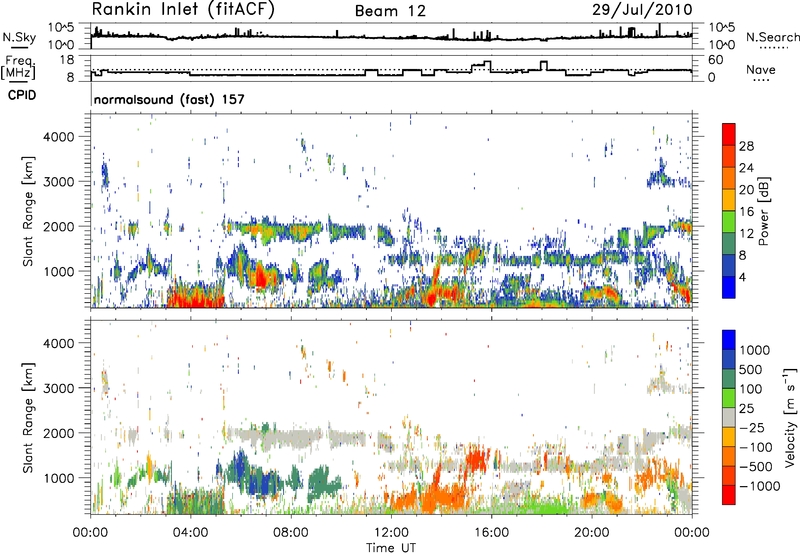Click the 'N.Search' legend label

[x=772, y=37]
